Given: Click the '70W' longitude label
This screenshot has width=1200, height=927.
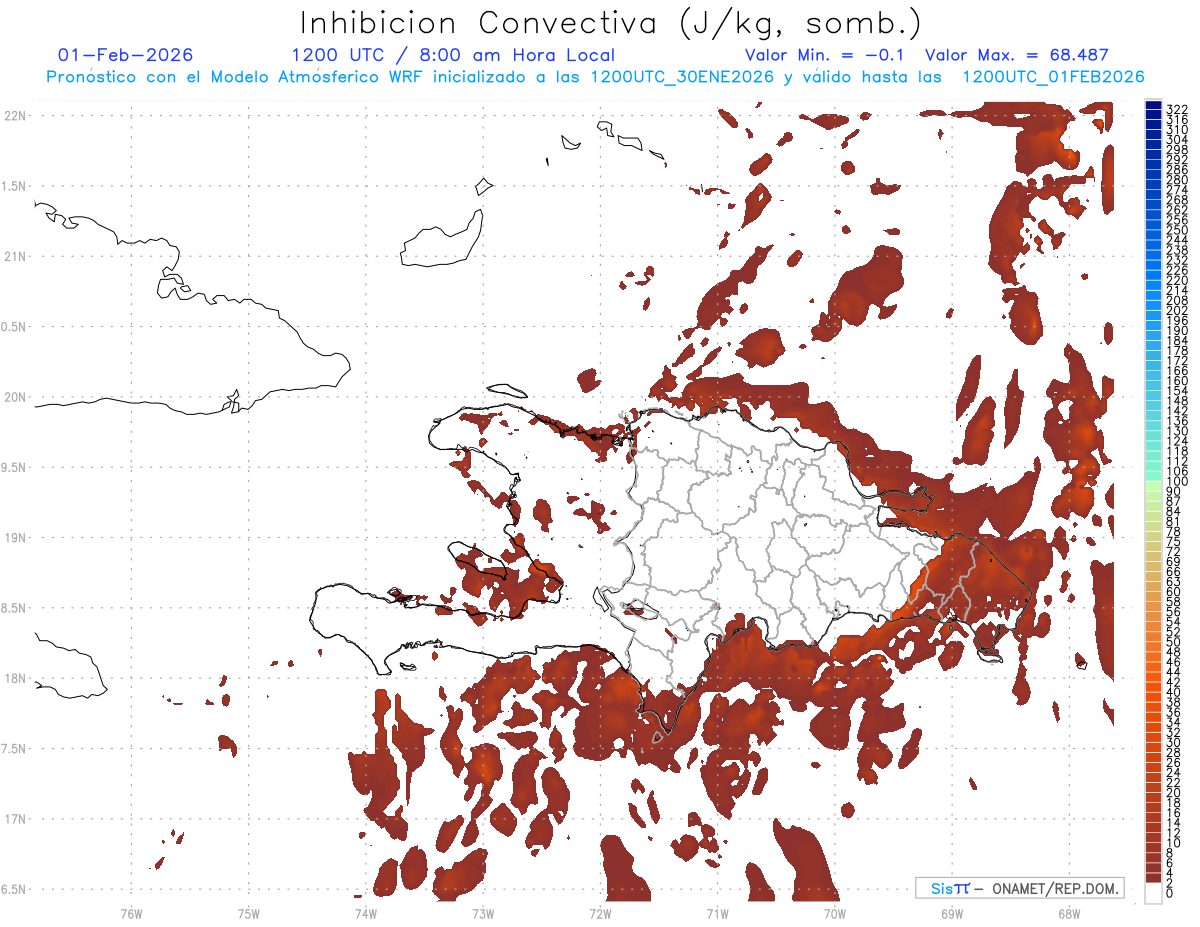Looking at the screenshot, I should tap(834, 912).
